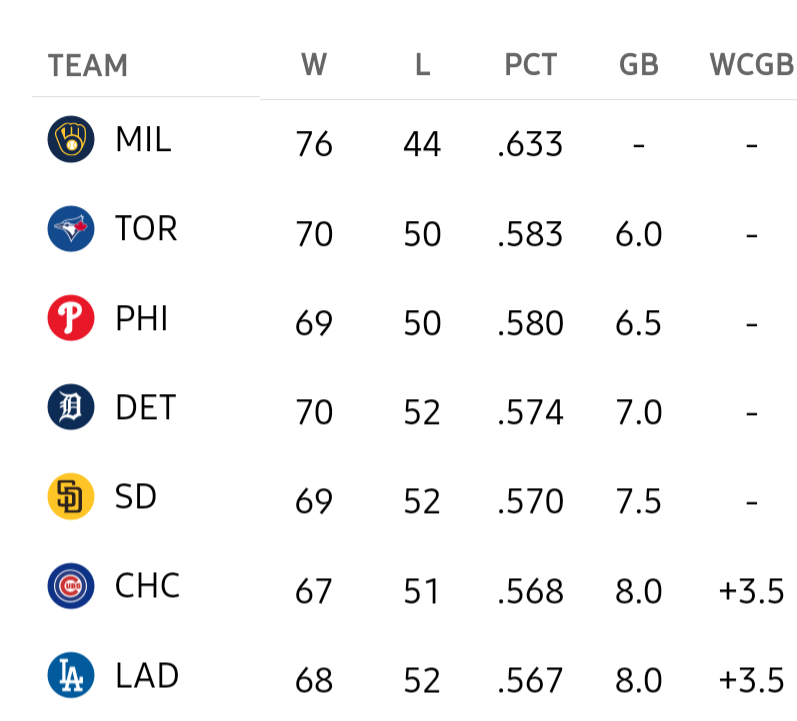This screenshot has width=797, height=721.
Task: Open the CHC team name link
Action: point(148,585)
